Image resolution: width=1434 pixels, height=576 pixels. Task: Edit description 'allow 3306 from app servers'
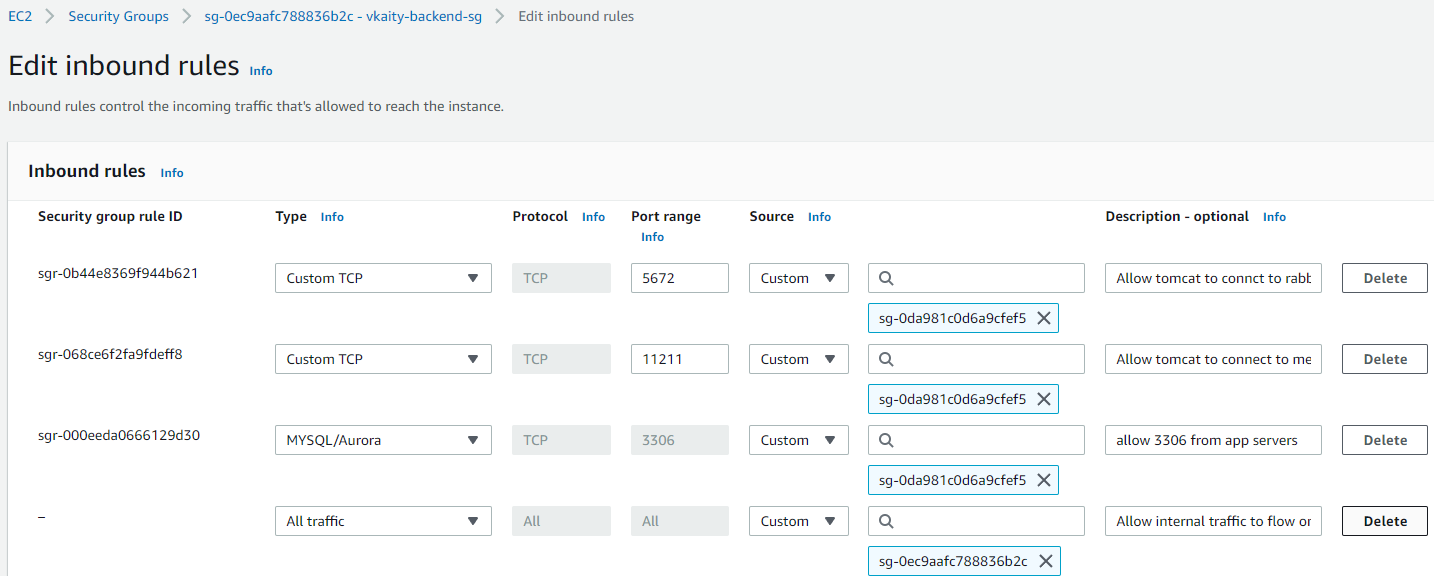point(1213,440)
